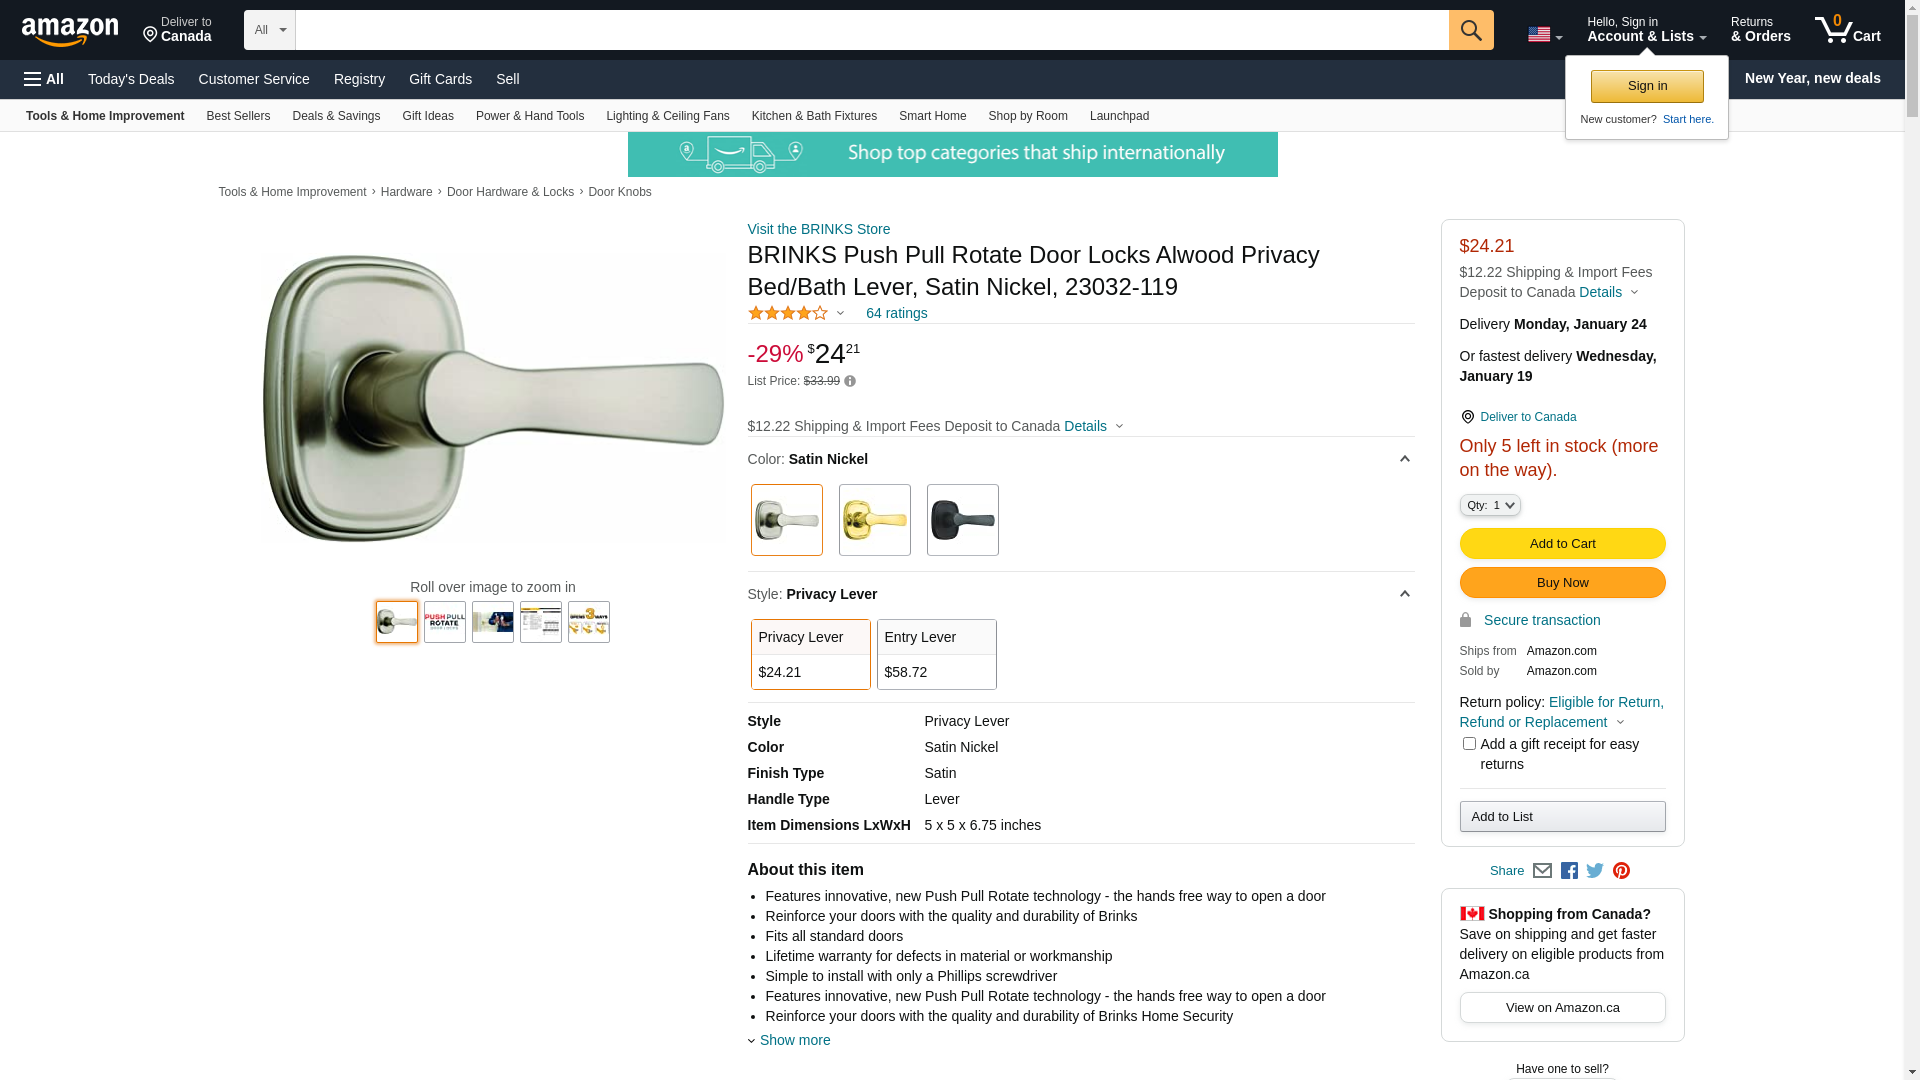Share via Facebook icon
Image resolution: width=1920 pixels, height=1080 pixels.
click(1569, 871)
